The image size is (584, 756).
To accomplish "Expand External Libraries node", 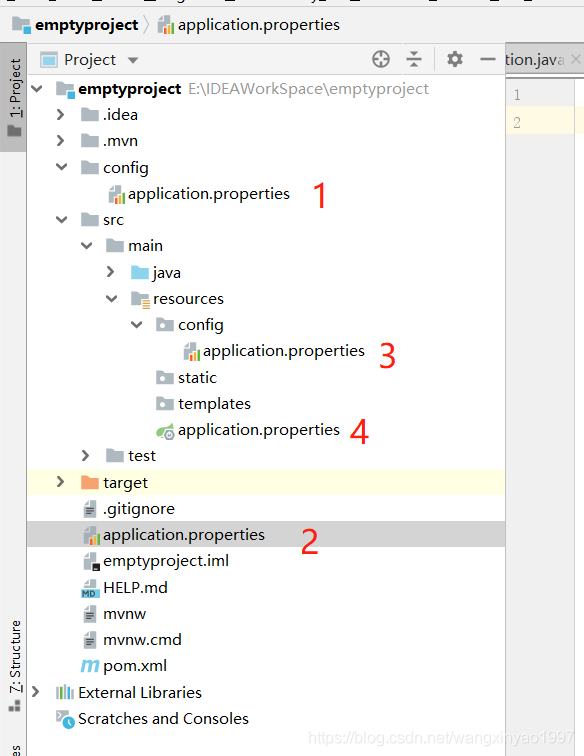I will point(35,692).
